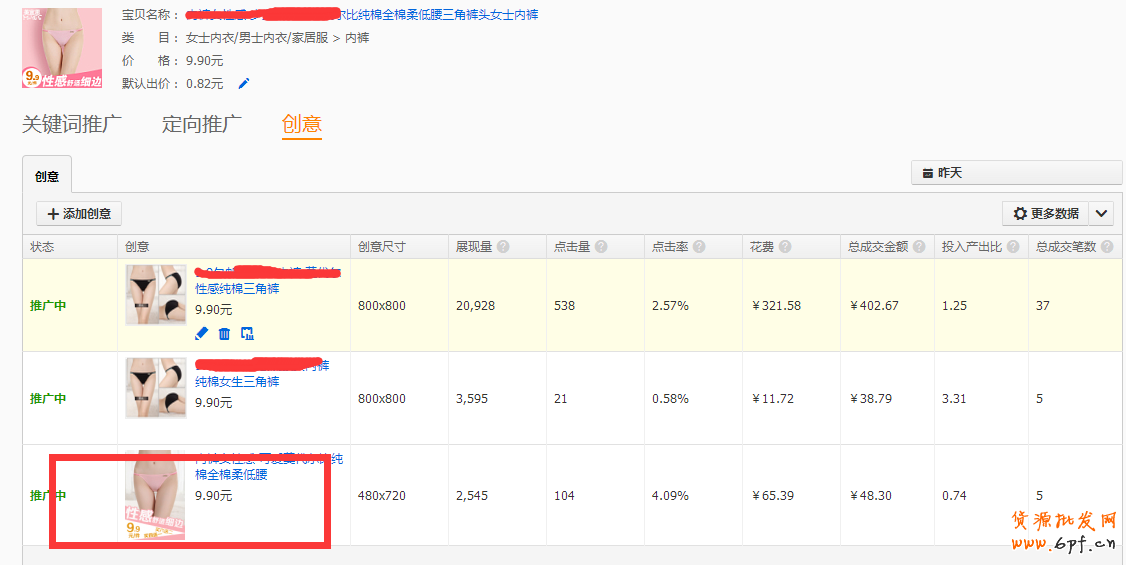Switch to the 关键词推广 tab
This screenshot has height=565, width=1126.
(x=72, y=125)
